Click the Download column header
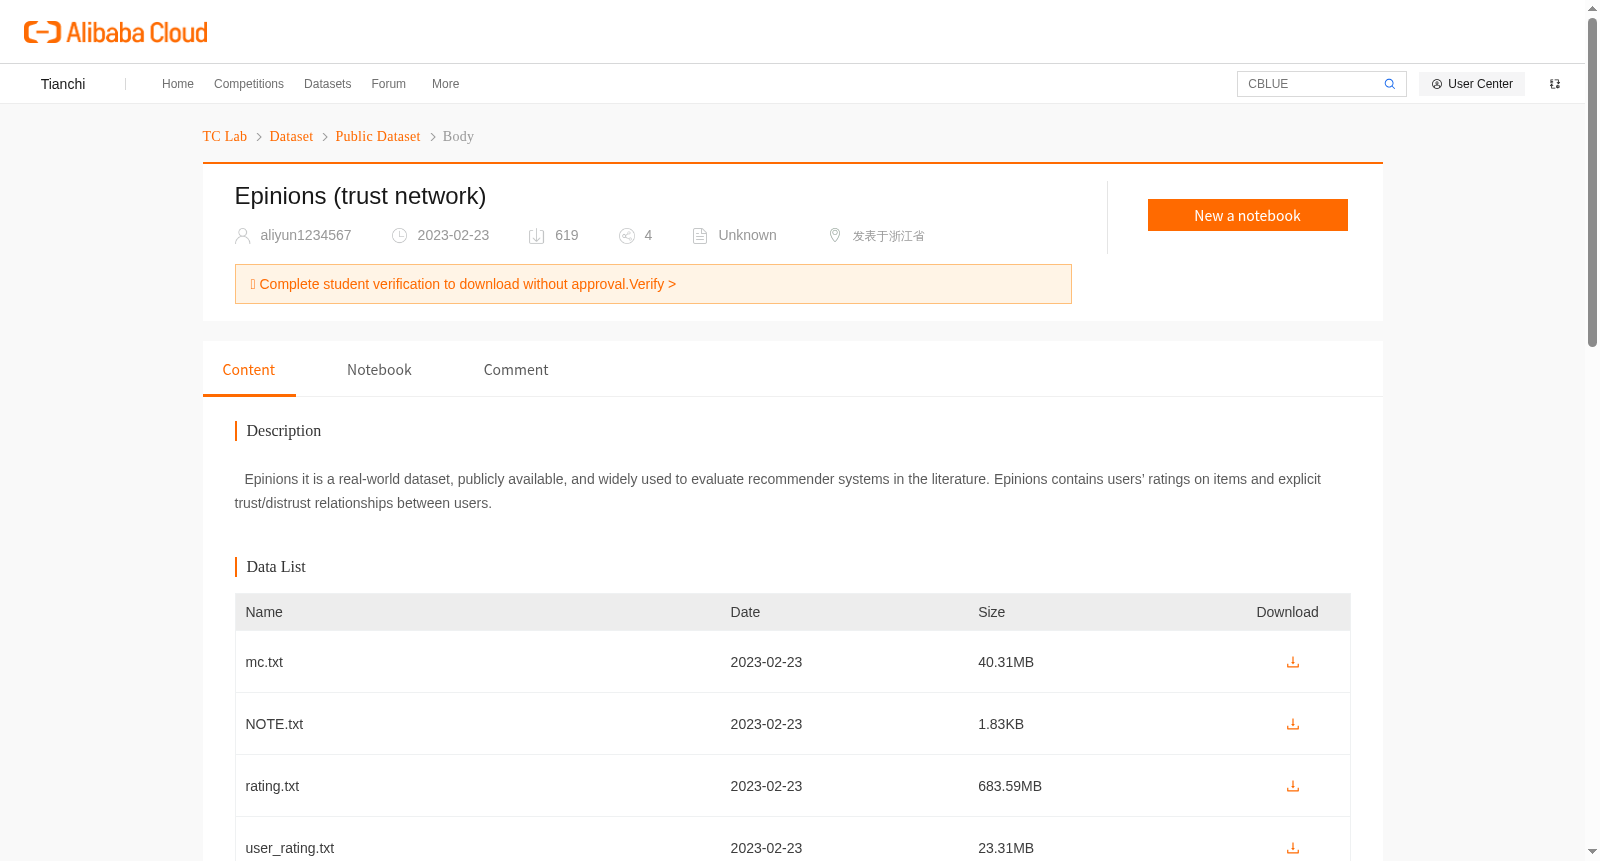Image resolution: width=1600 pixels, height=861 pixels. tap(1288, 612)
